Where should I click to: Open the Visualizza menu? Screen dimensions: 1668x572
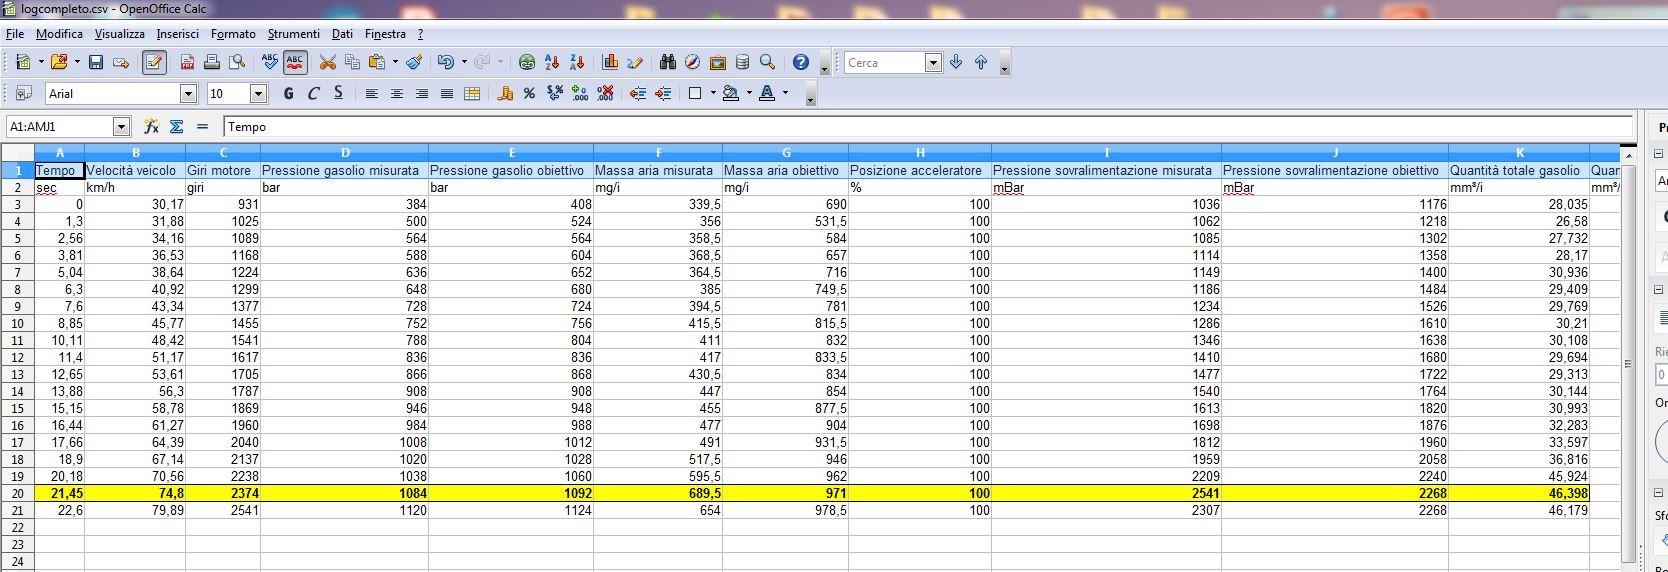[x=120, y=34]
